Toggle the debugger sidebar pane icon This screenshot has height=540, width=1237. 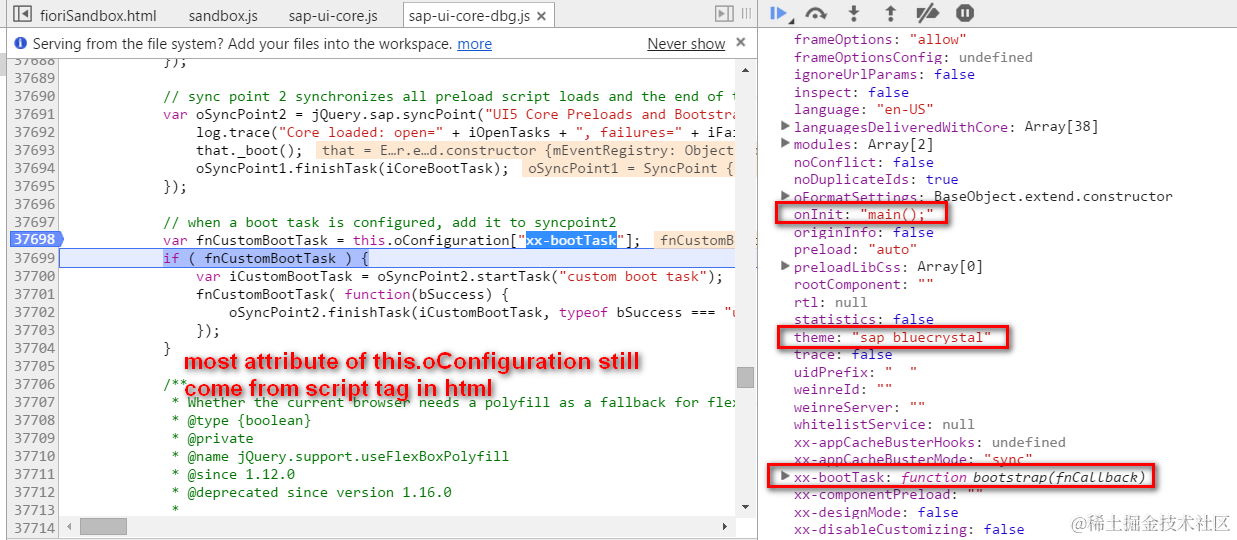pyautogui.click(x=724, y=14)
